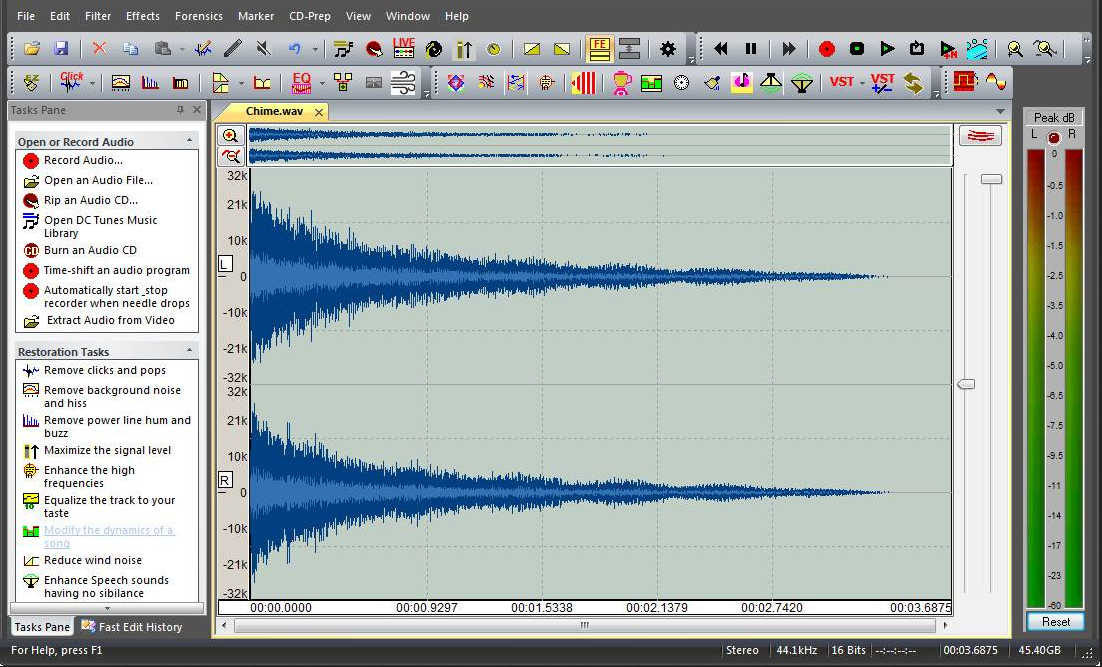
Task: Open settings with the gear icon
Action: (x=668, y=48)
